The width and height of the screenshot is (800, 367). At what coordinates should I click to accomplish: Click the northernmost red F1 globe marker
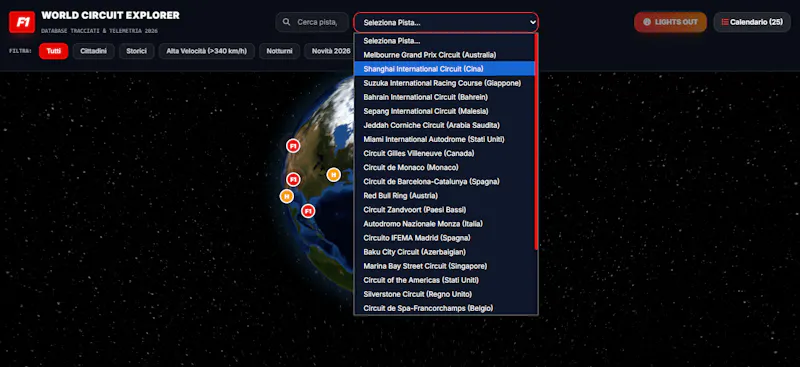293,146
